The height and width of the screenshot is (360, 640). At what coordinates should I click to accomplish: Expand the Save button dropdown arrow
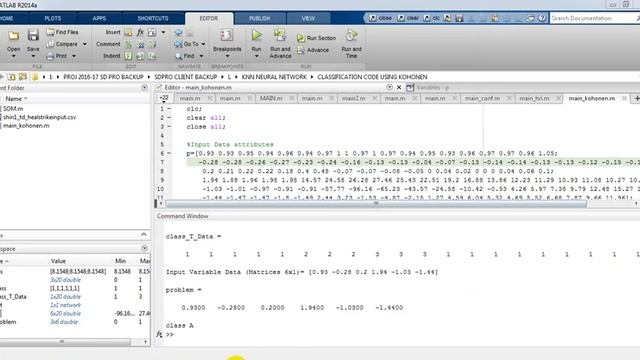[x=33, y=56]
